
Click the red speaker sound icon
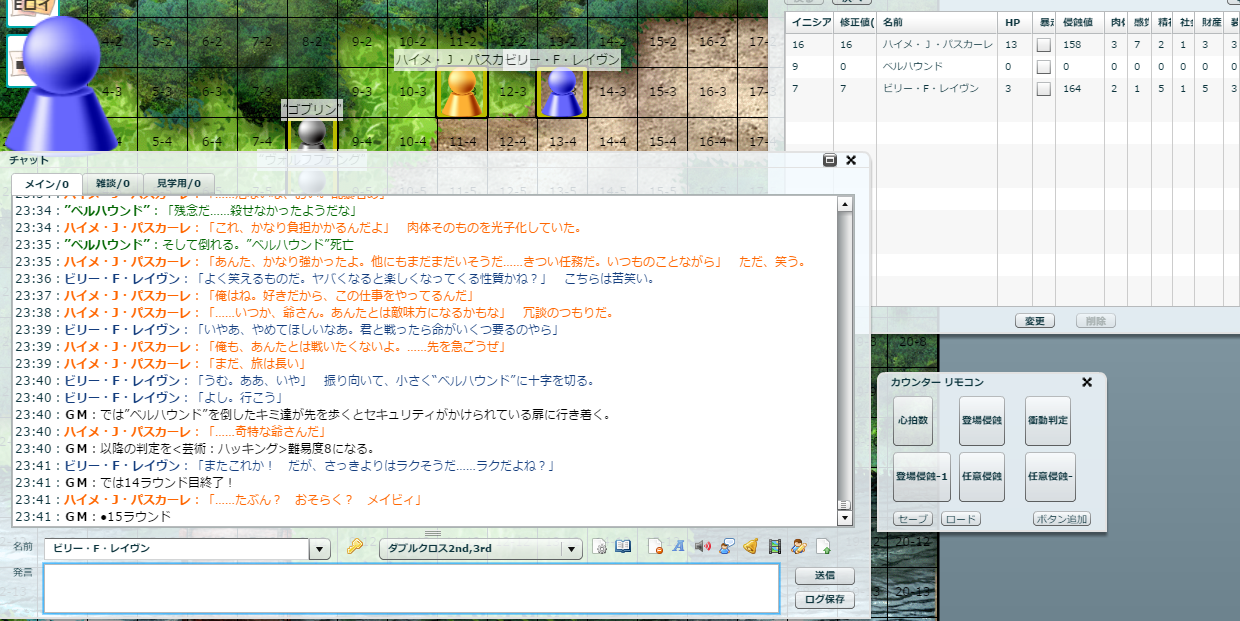pyautogui.click(x=702, y=547)
